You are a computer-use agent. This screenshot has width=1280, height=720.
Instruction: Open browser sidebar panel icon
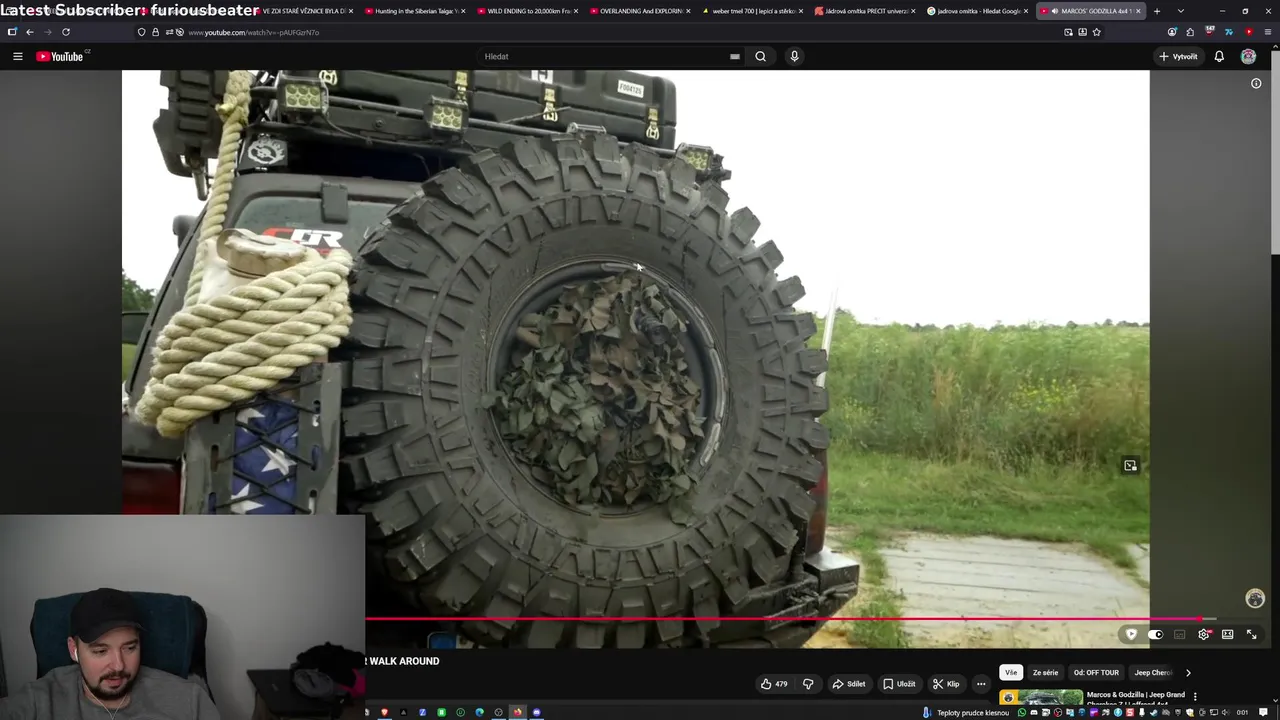coord(12,32)
